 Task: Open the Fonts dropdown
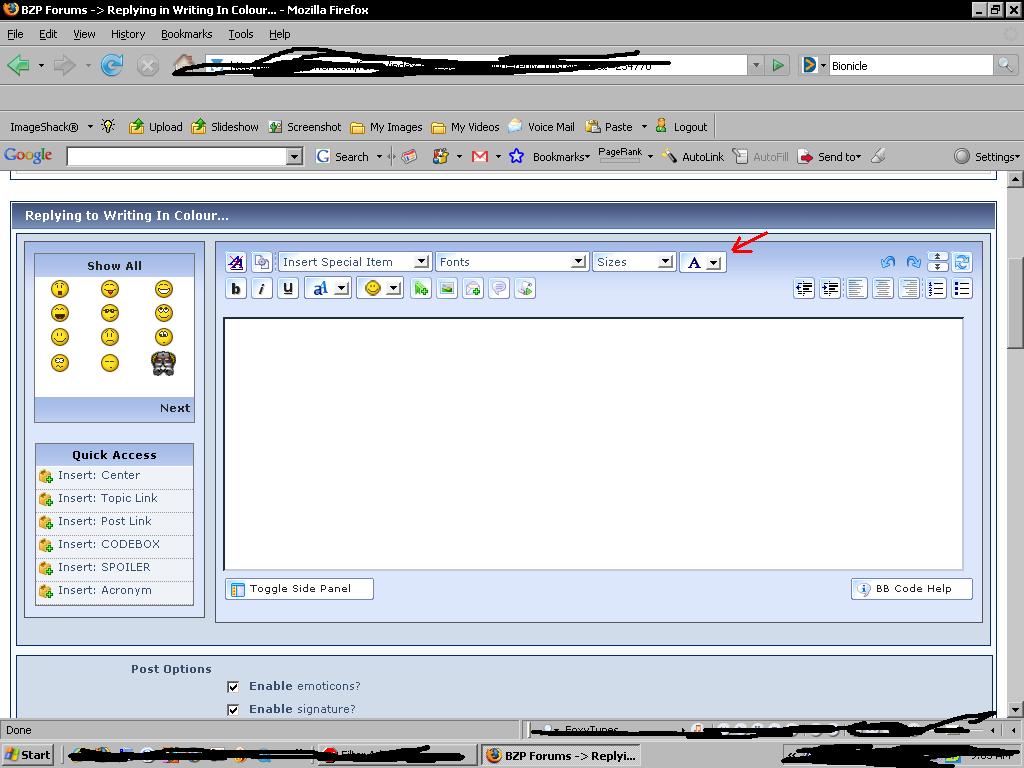tap(511, 262)
